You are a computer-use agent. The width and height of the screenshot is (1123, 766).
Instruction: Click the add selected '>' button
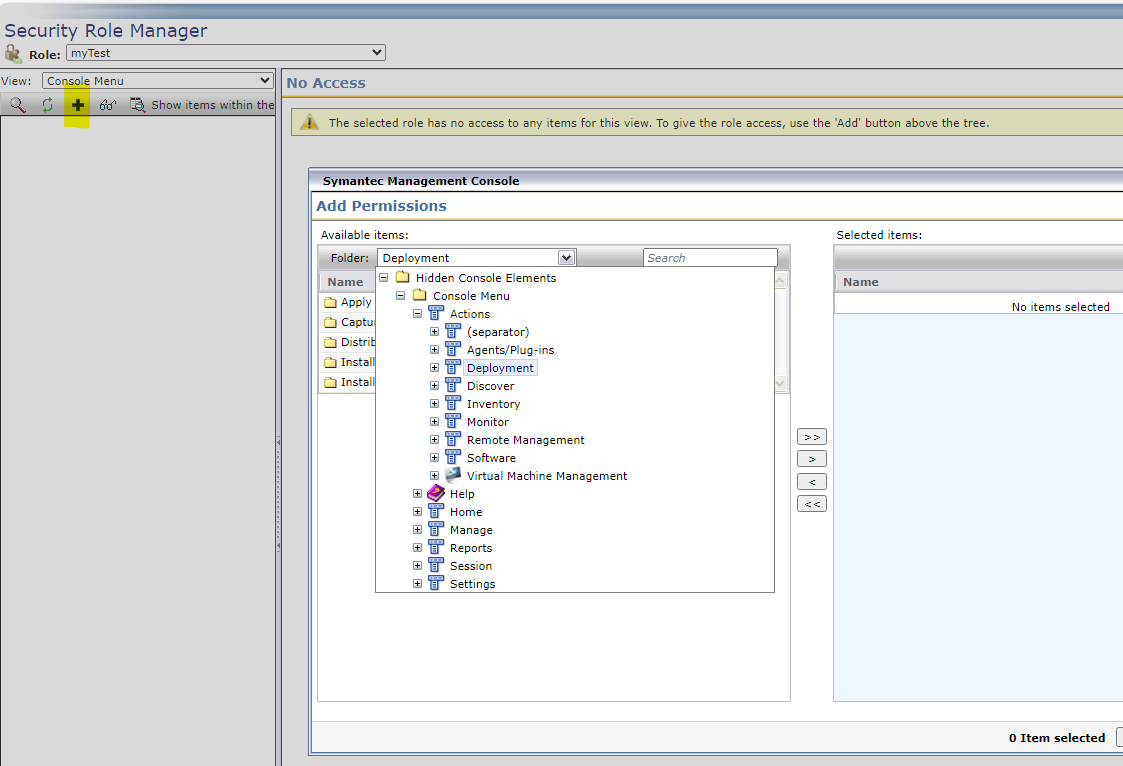812,459
